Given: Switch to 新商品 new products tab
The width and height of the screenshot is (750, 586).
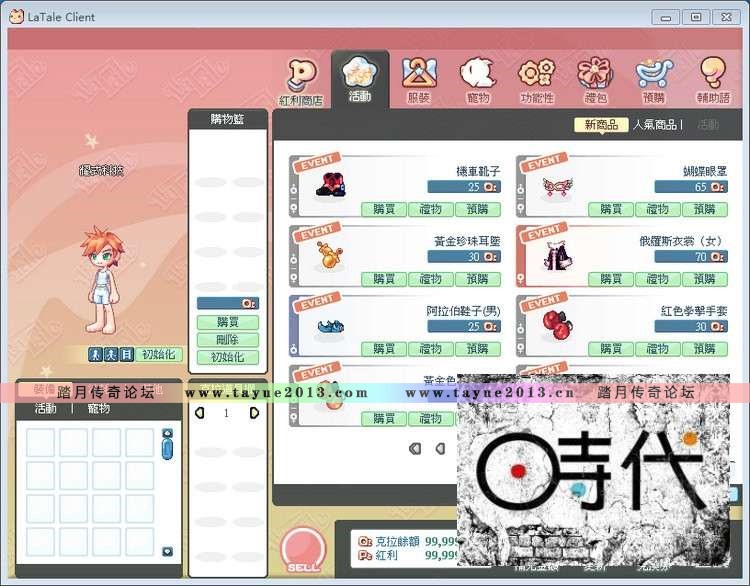Looking at the screenshot, I should tap(601, 125).
